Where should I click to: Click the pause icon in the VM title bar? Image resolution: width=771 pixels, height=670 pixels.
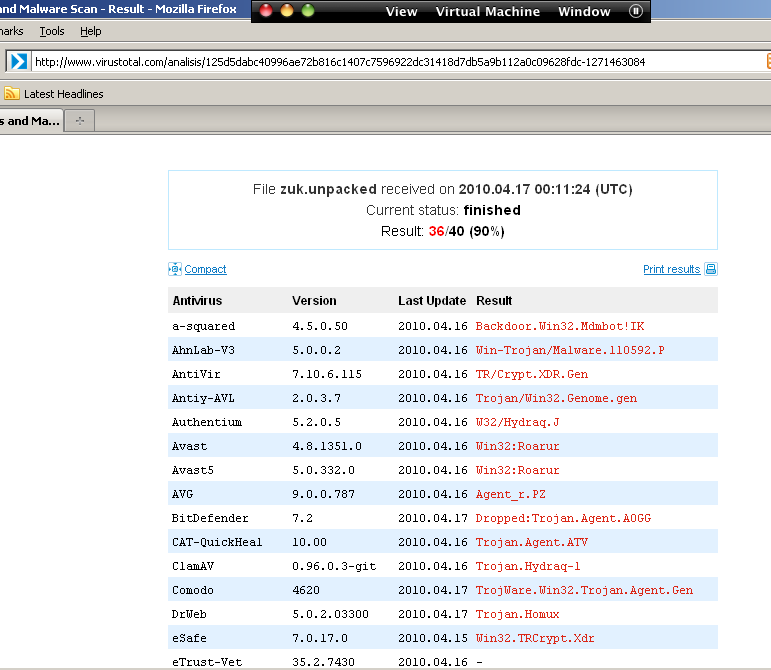click(635, 11)
